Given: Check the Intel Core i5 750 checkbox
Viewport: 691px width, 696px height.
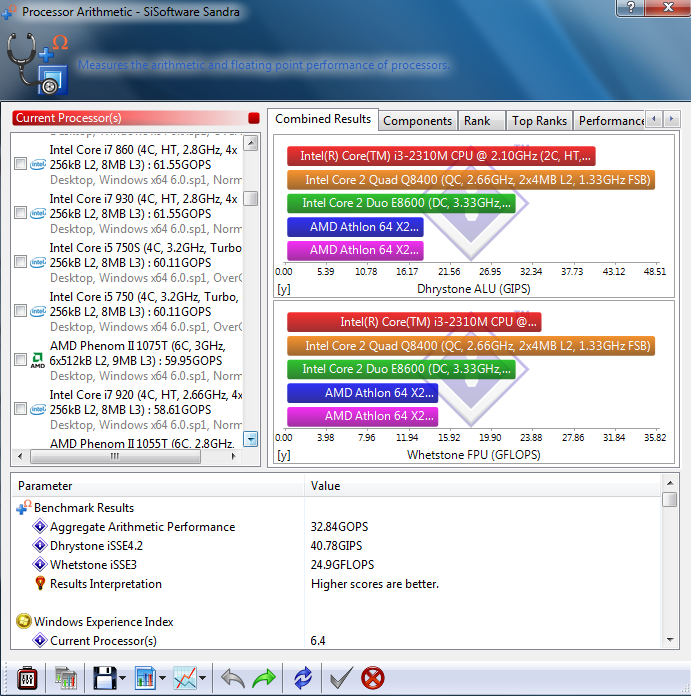Looking at the screenshot, I should pos(20,310).
